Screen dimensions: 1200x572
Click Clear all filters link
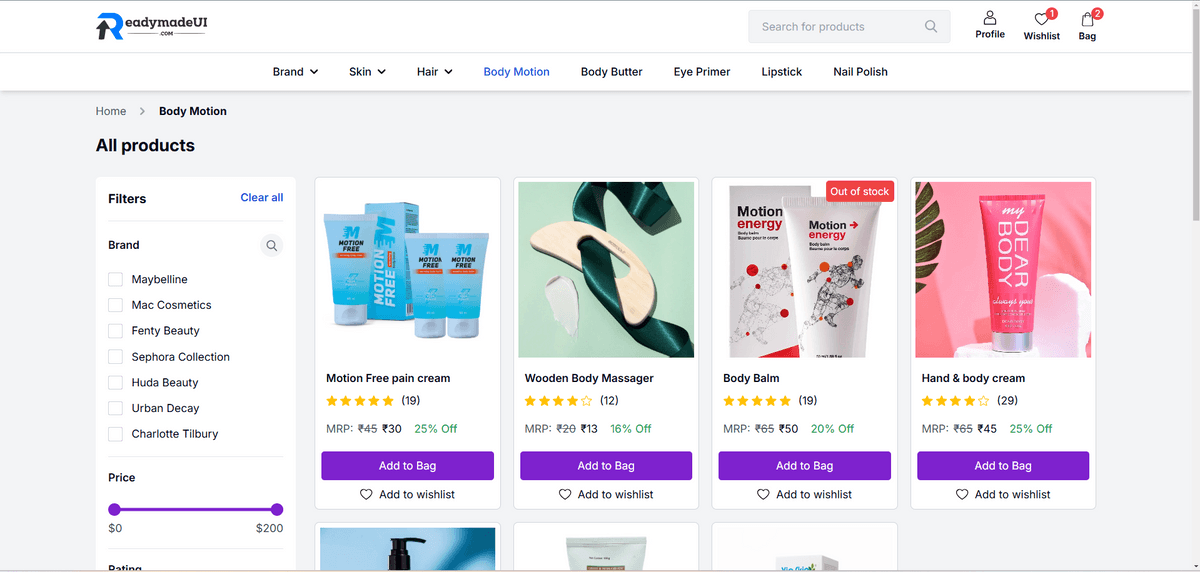pyautogui.click(x=262, y=198)
